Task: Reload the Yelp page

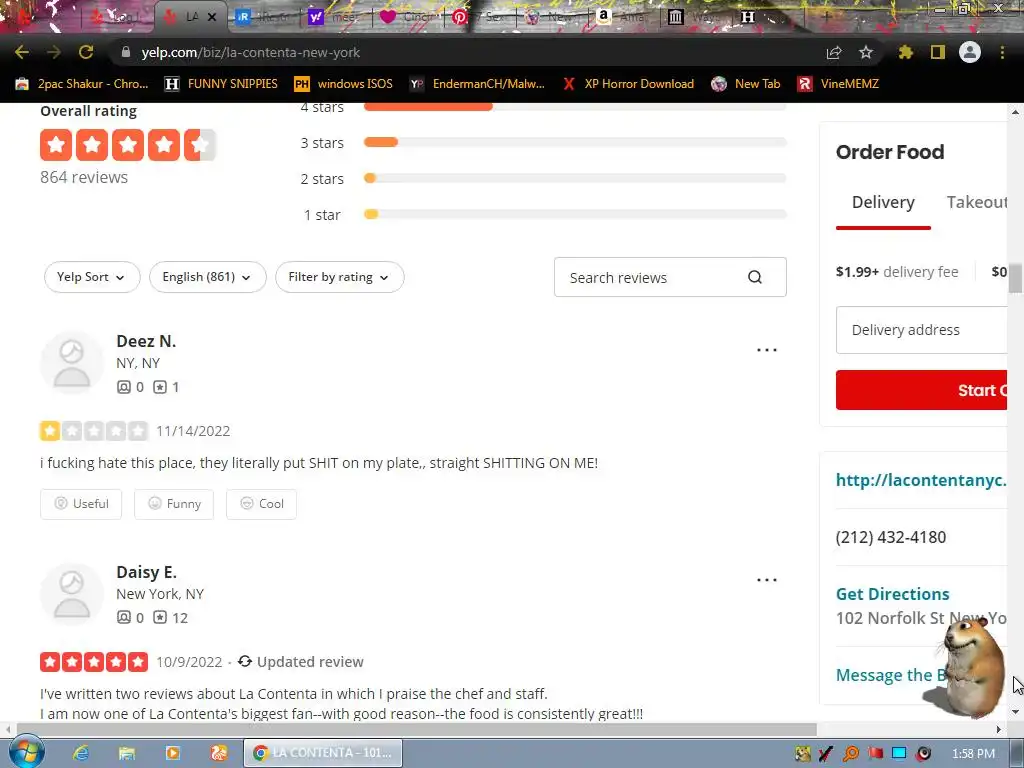Action: (x=86, y=52)
